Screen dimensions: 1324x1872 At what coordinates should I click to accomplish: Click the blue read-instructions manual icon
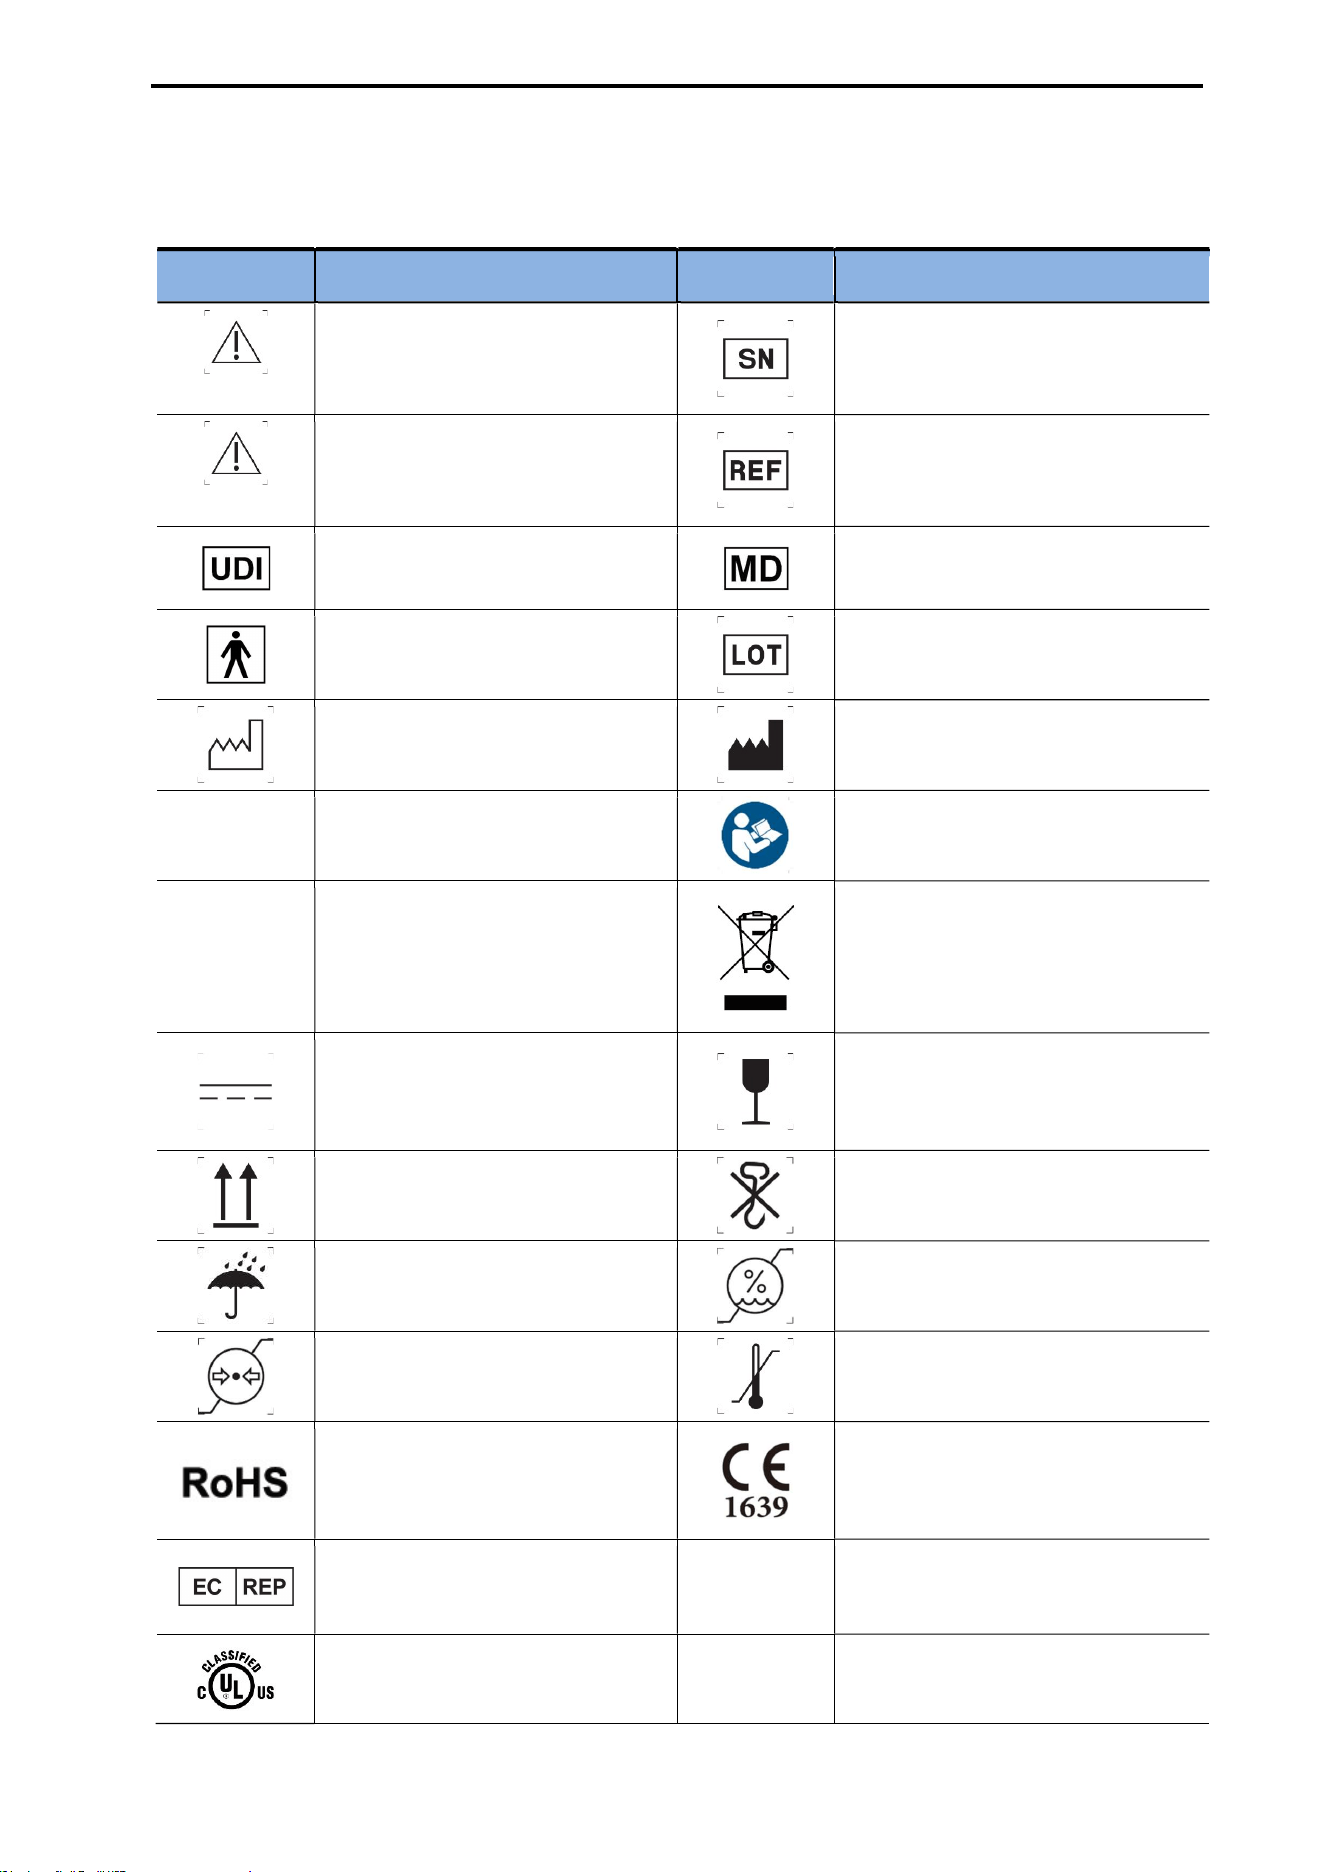click(x=755, y=835)
